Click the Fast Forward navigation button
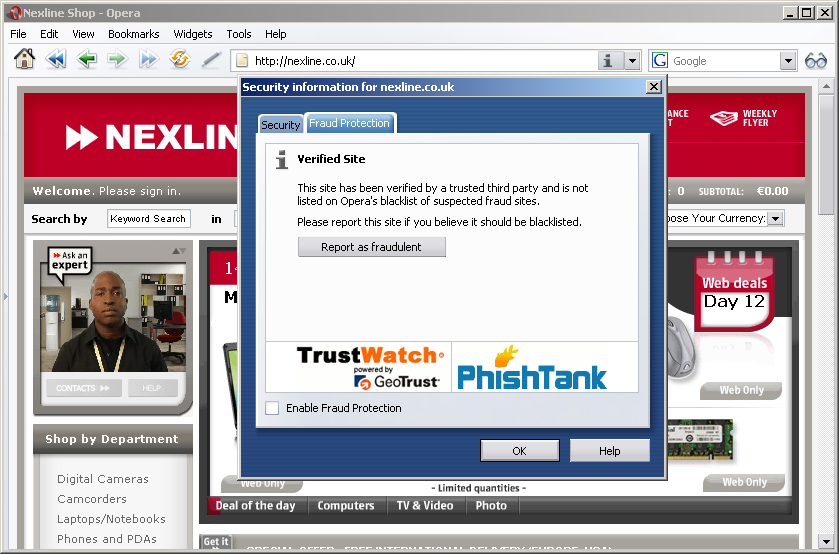 click(148, 59)
